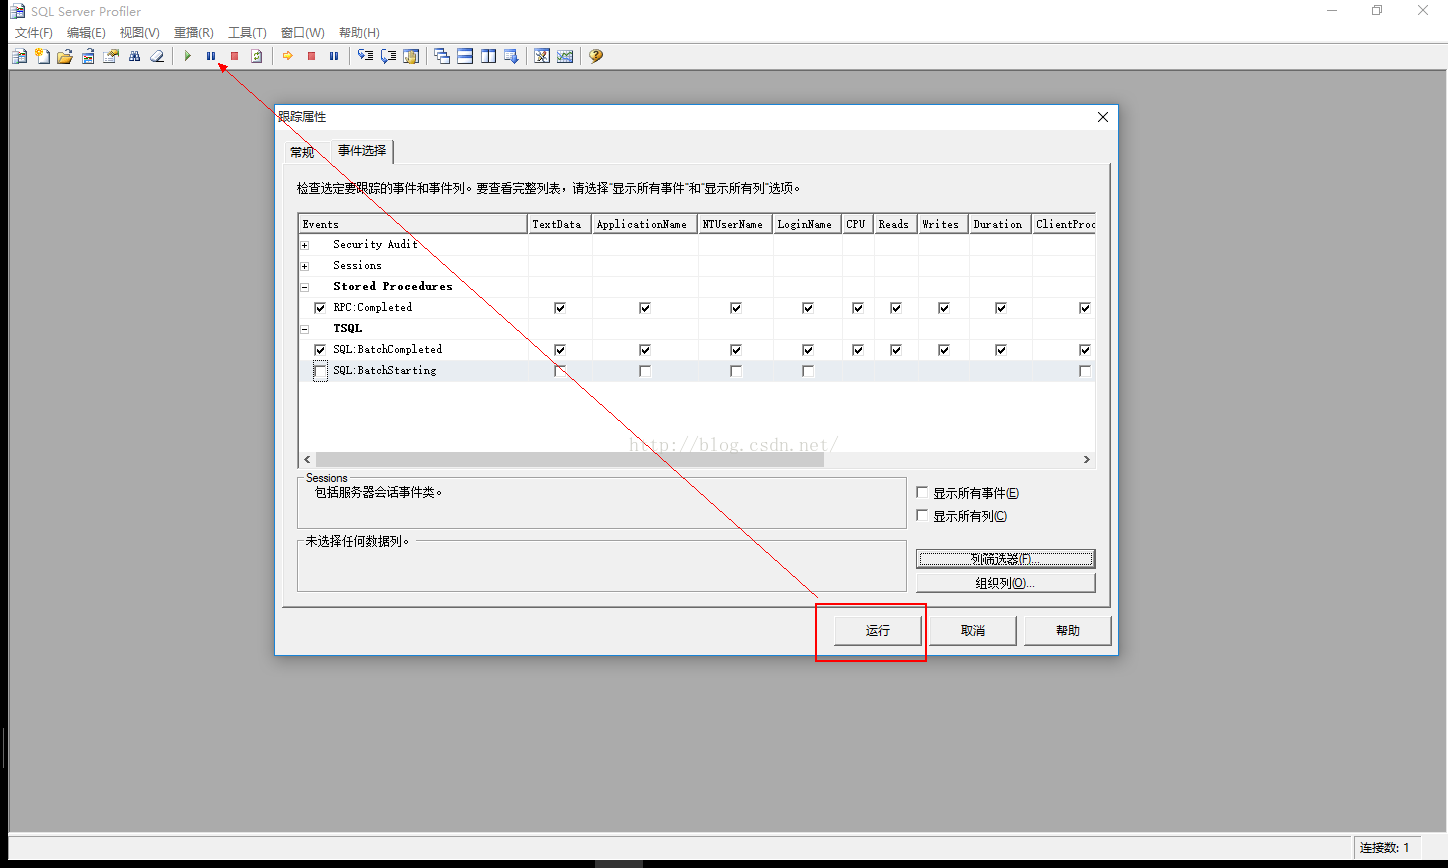Open the 文件(F) menu
Viewport: 1448px width, 868px height.
tap(34, 33)
